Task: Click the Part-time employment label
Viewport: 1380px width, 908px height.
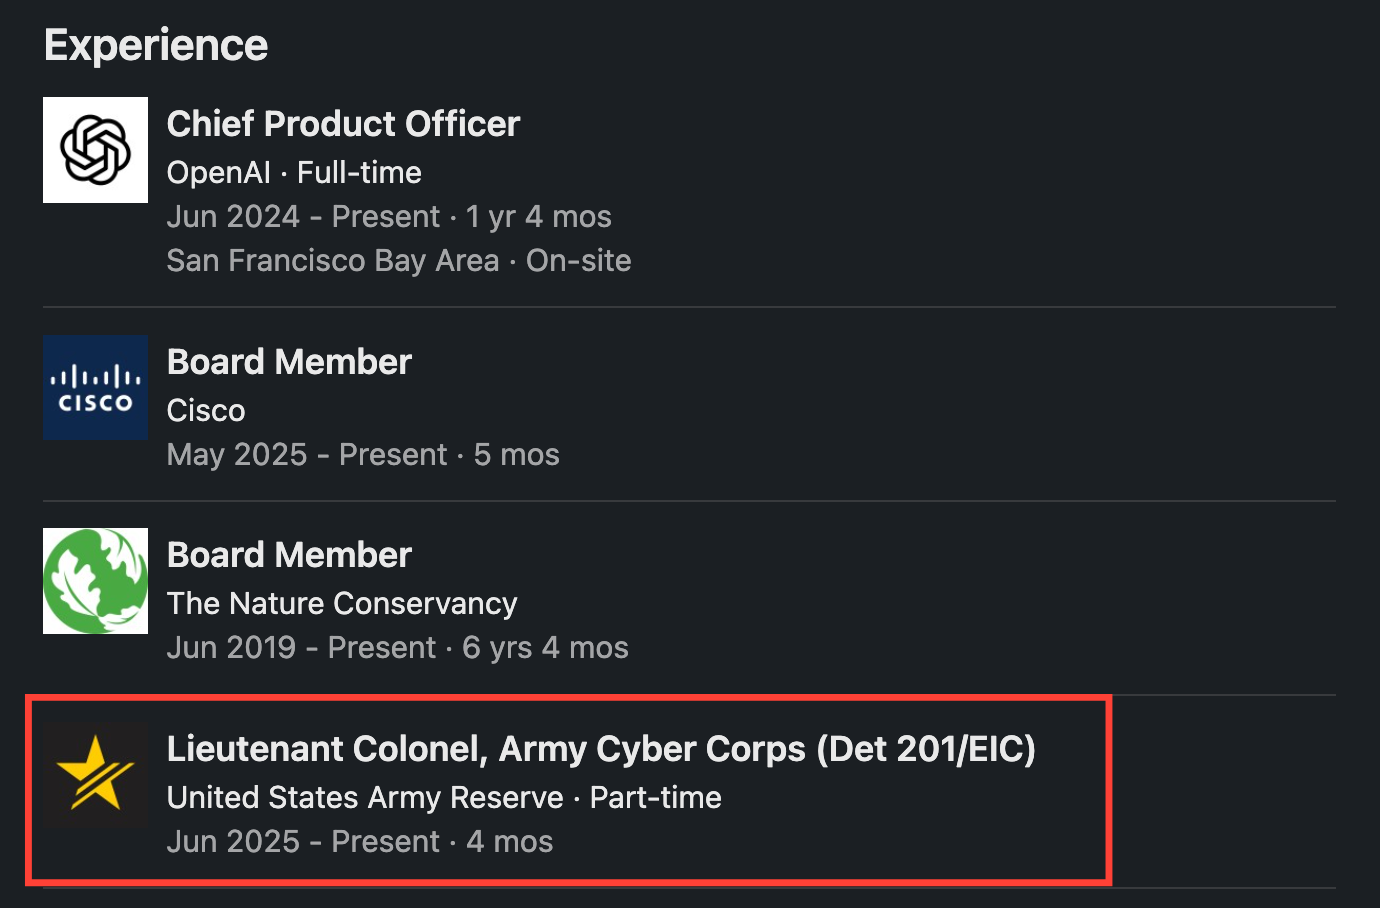Action: point(655,798)
